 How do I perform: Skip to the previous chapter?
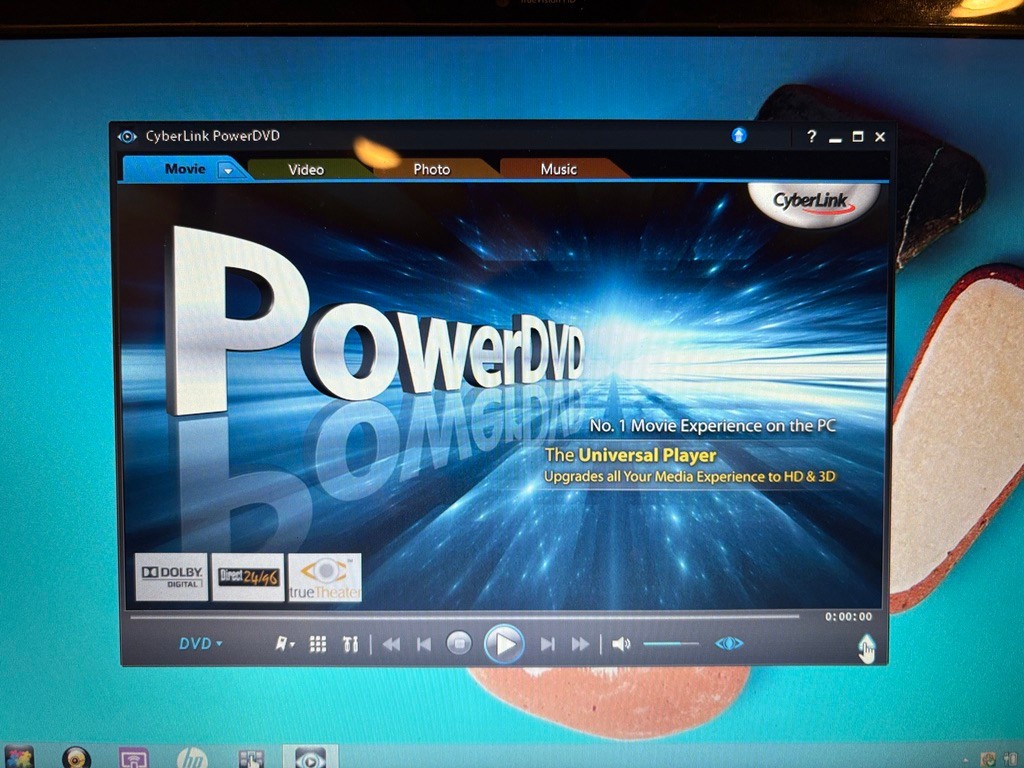[x=424, y=645]
